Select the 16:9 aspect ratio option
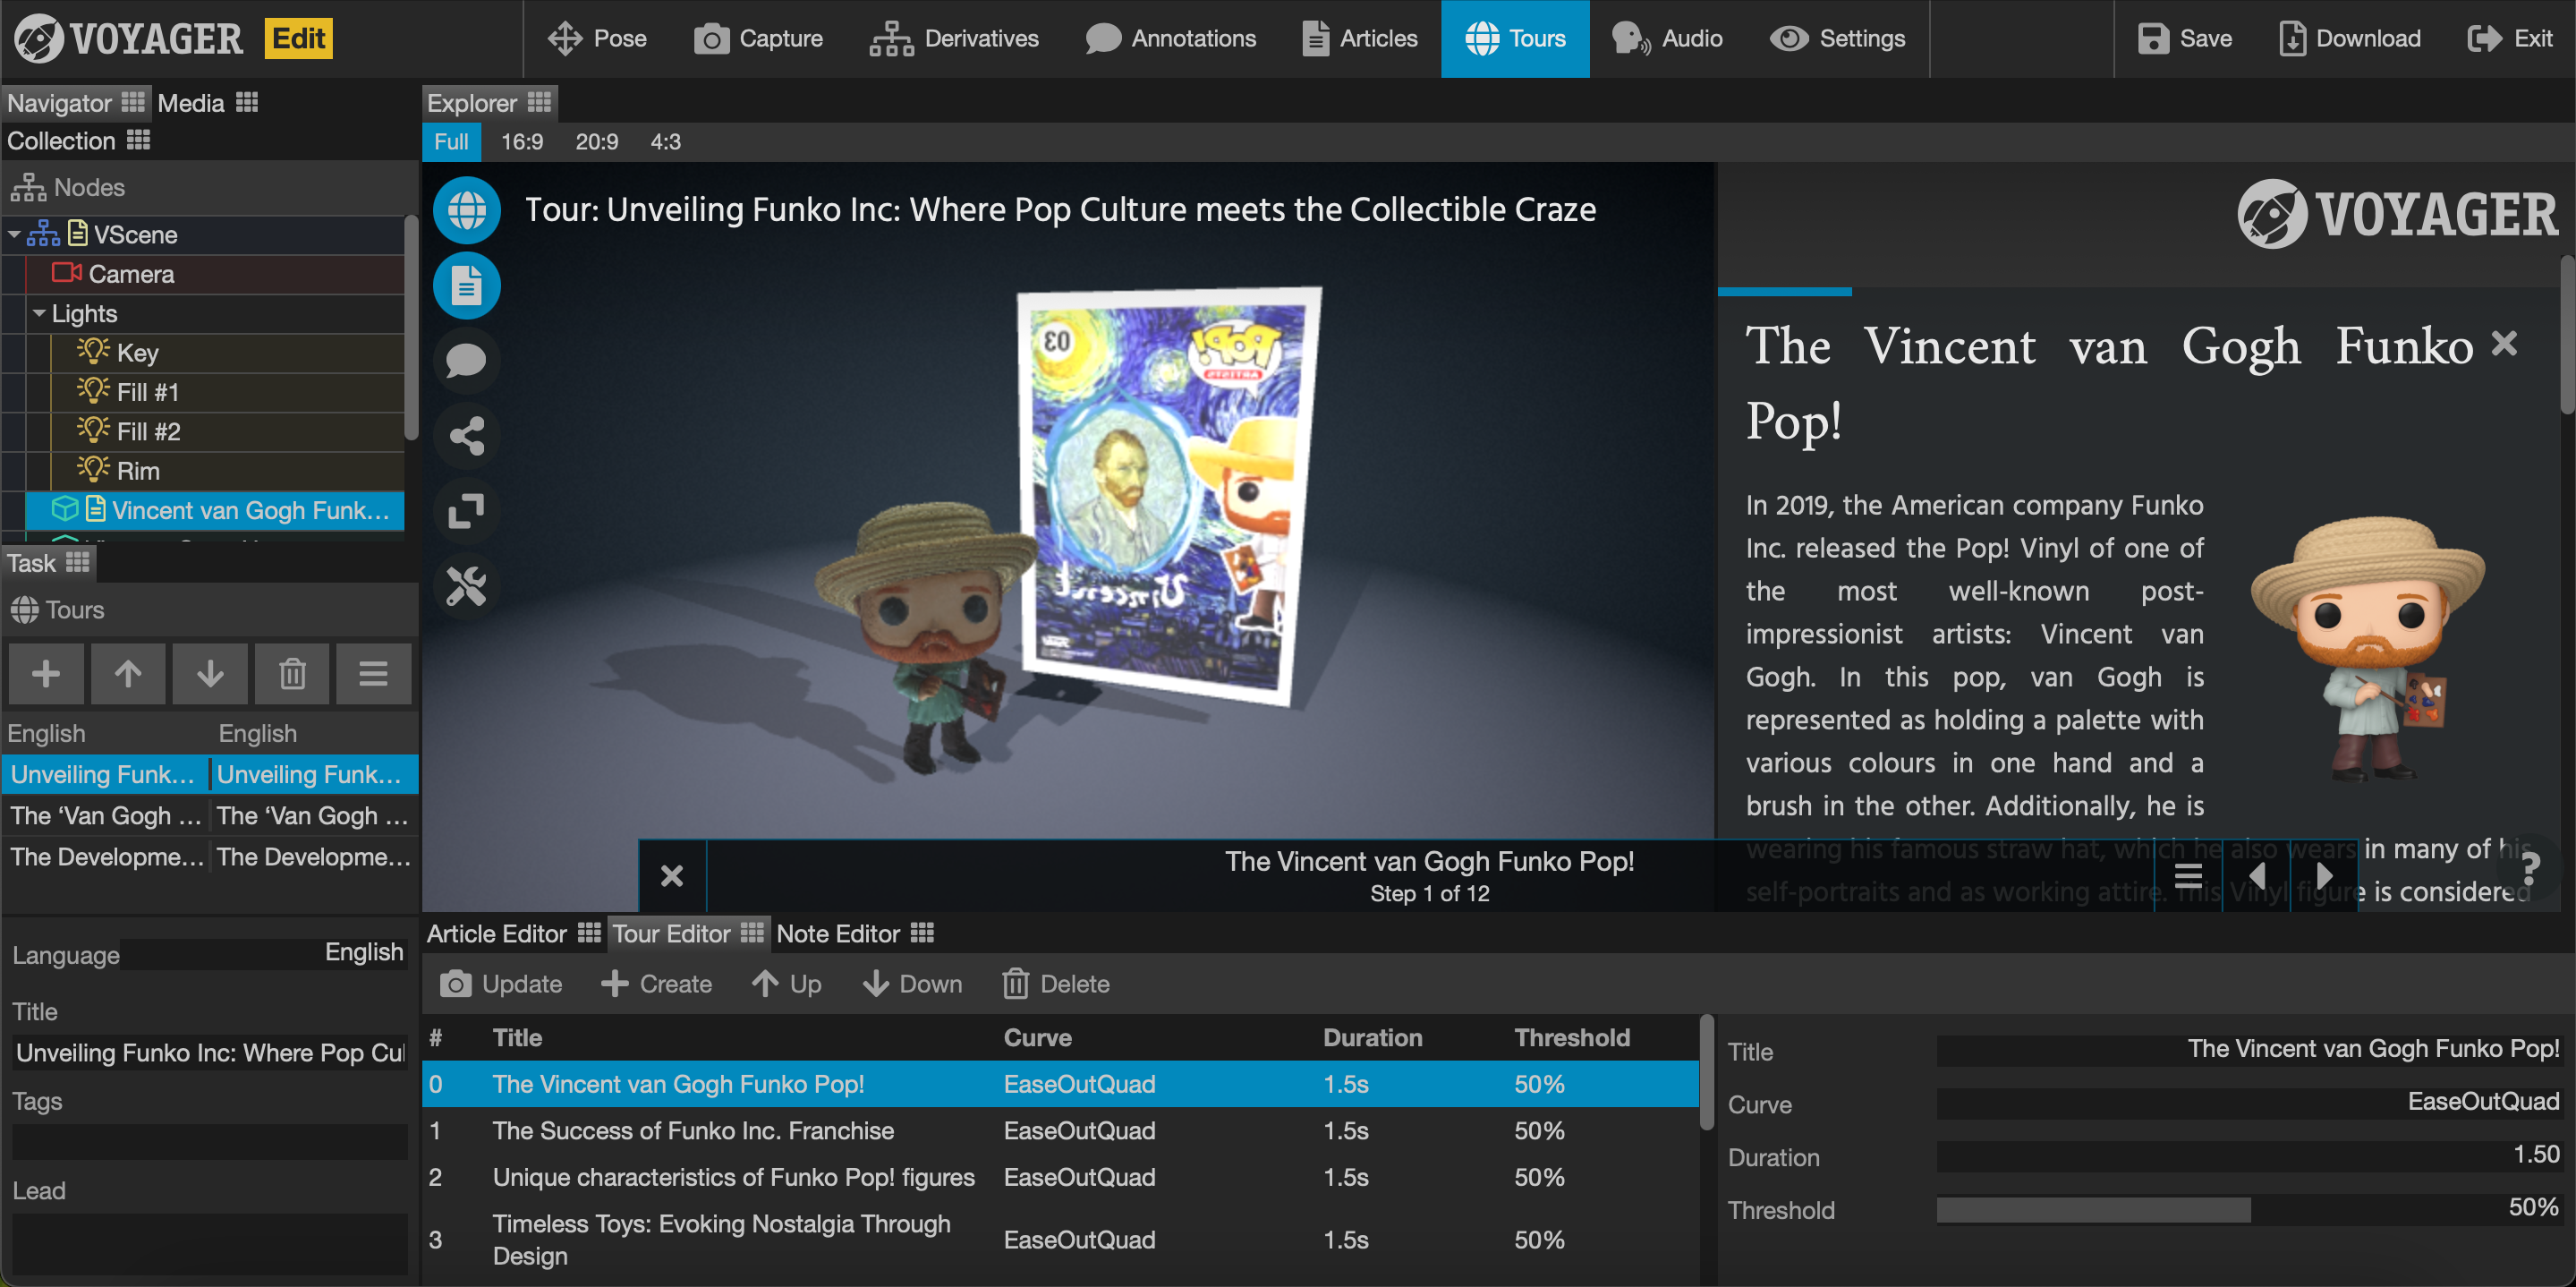 click(x=522, y=142)
